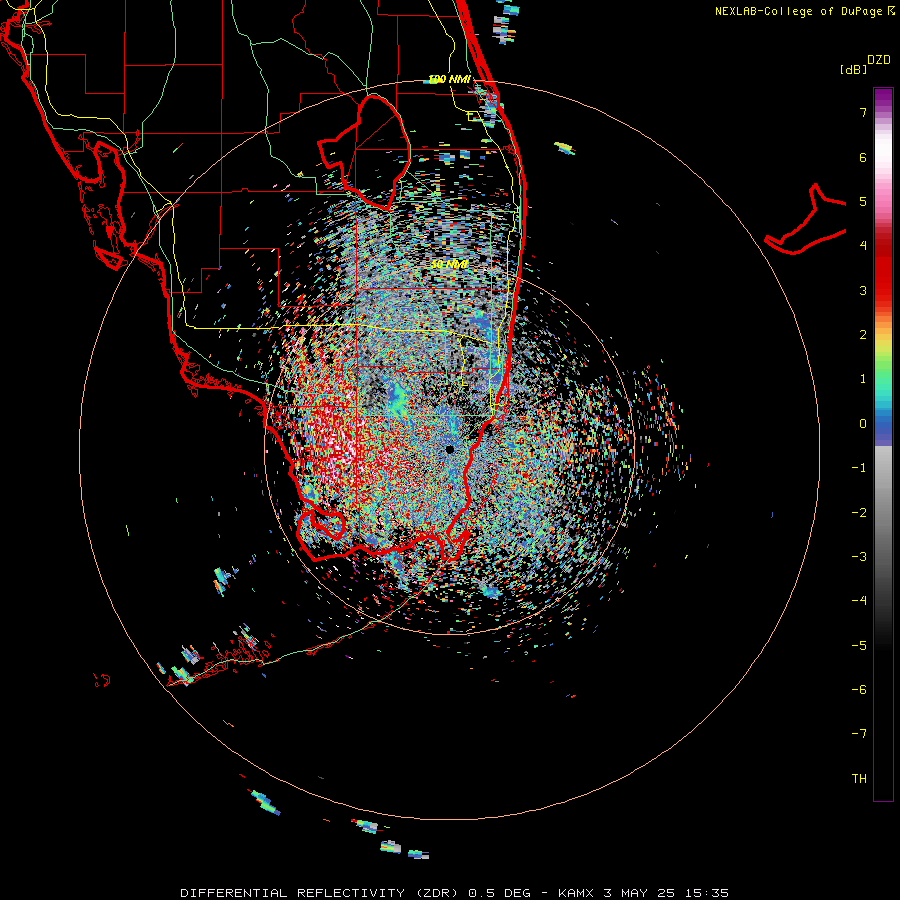
Task: Click the black radar site dot
Action: [x=449, y=449]
